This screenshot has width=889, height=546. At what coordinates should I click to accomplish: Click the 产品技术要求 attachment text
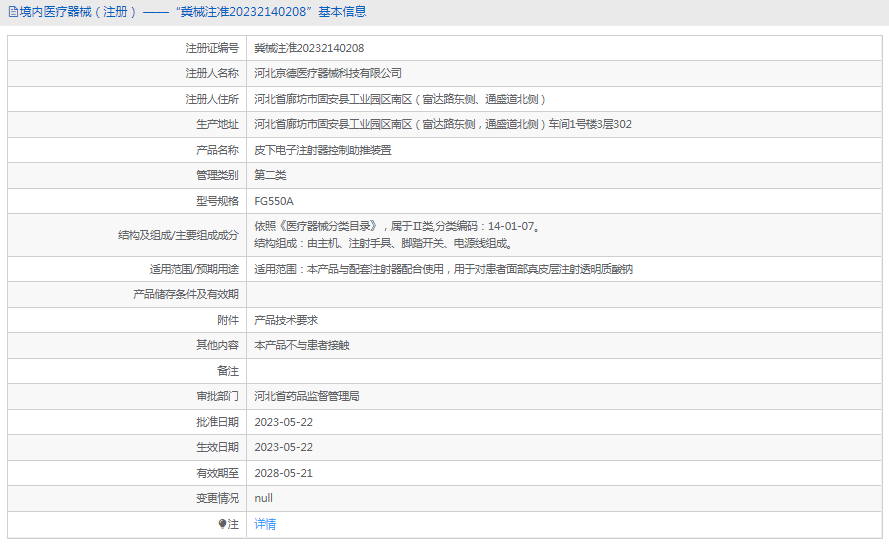click(286, 320)
